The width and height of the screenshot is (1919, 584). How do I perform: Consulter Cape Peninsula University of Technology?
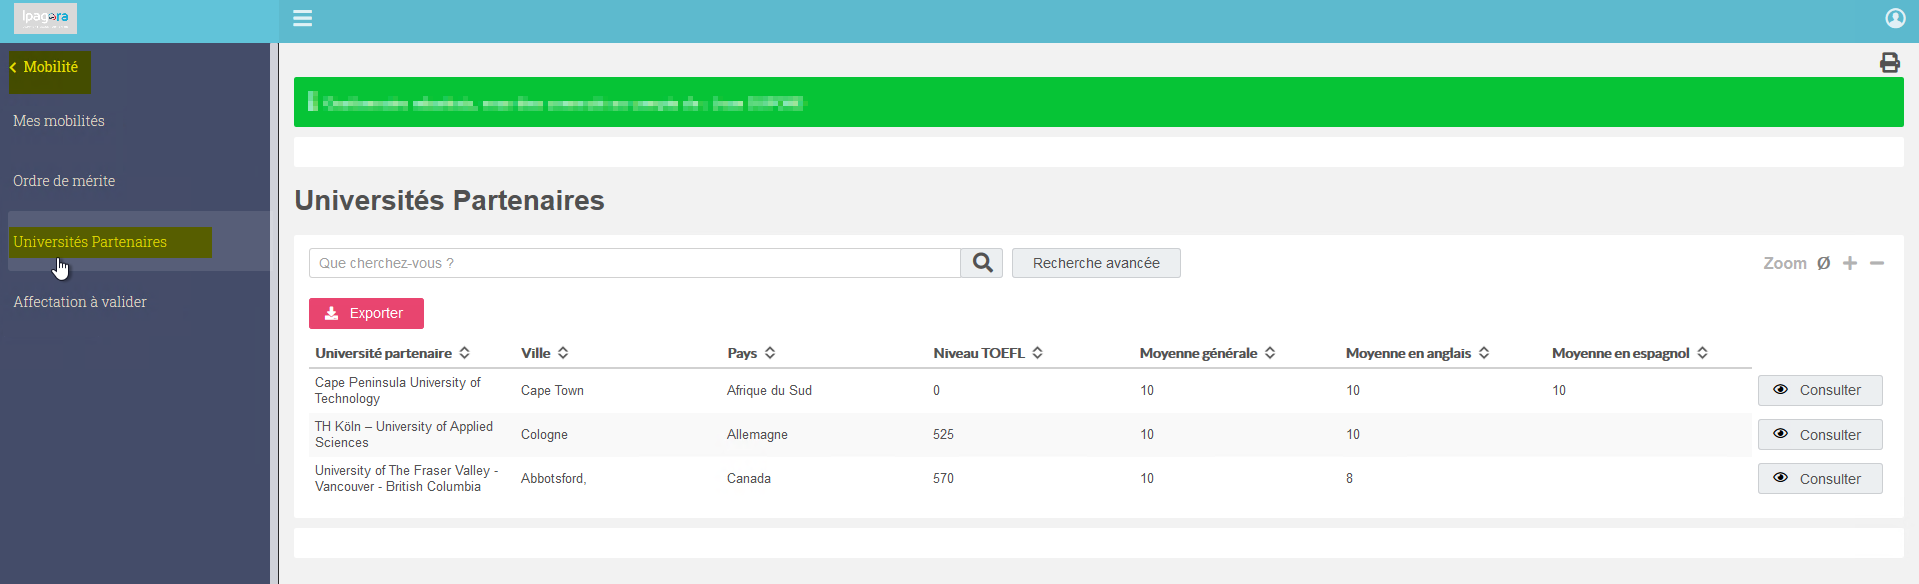[1820, 390]
